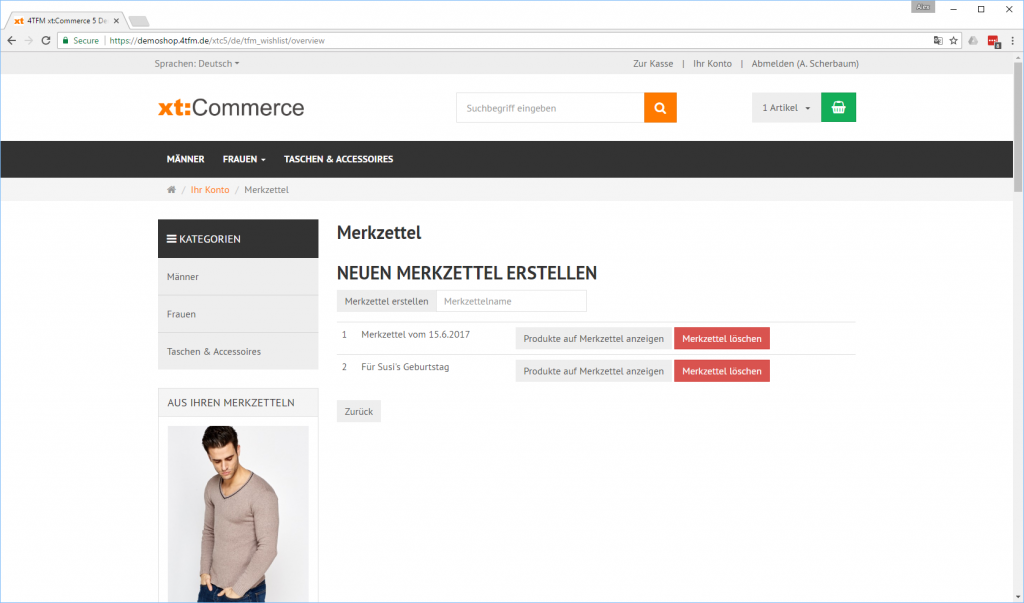Screen dimensions: 1024x603
Task: Open the Chrome three-dot menu
Action: click(1011, 41)
